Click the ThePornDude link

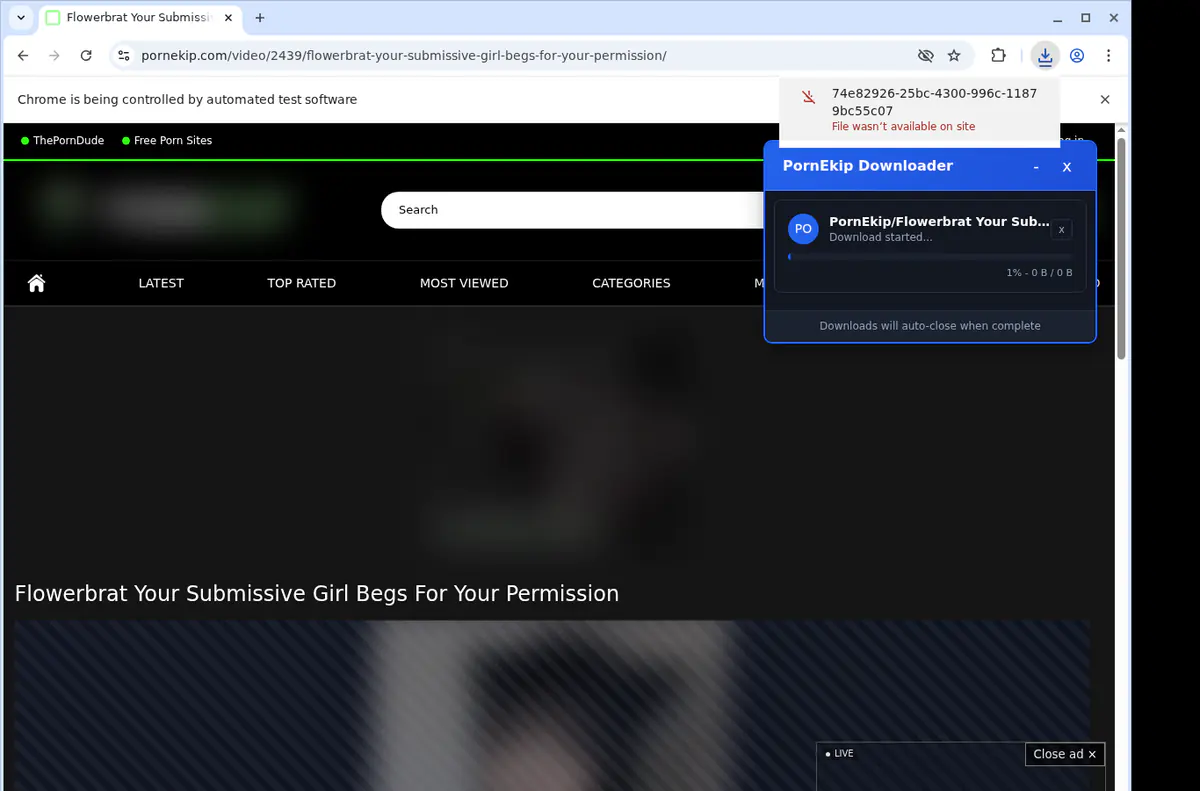pyautogui.click(x=62, y=140)
